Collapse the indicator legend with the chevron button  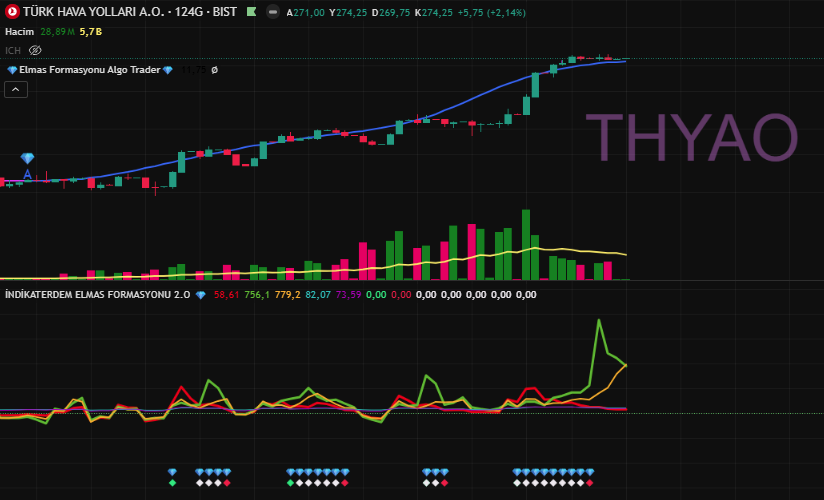pos(16,90)
